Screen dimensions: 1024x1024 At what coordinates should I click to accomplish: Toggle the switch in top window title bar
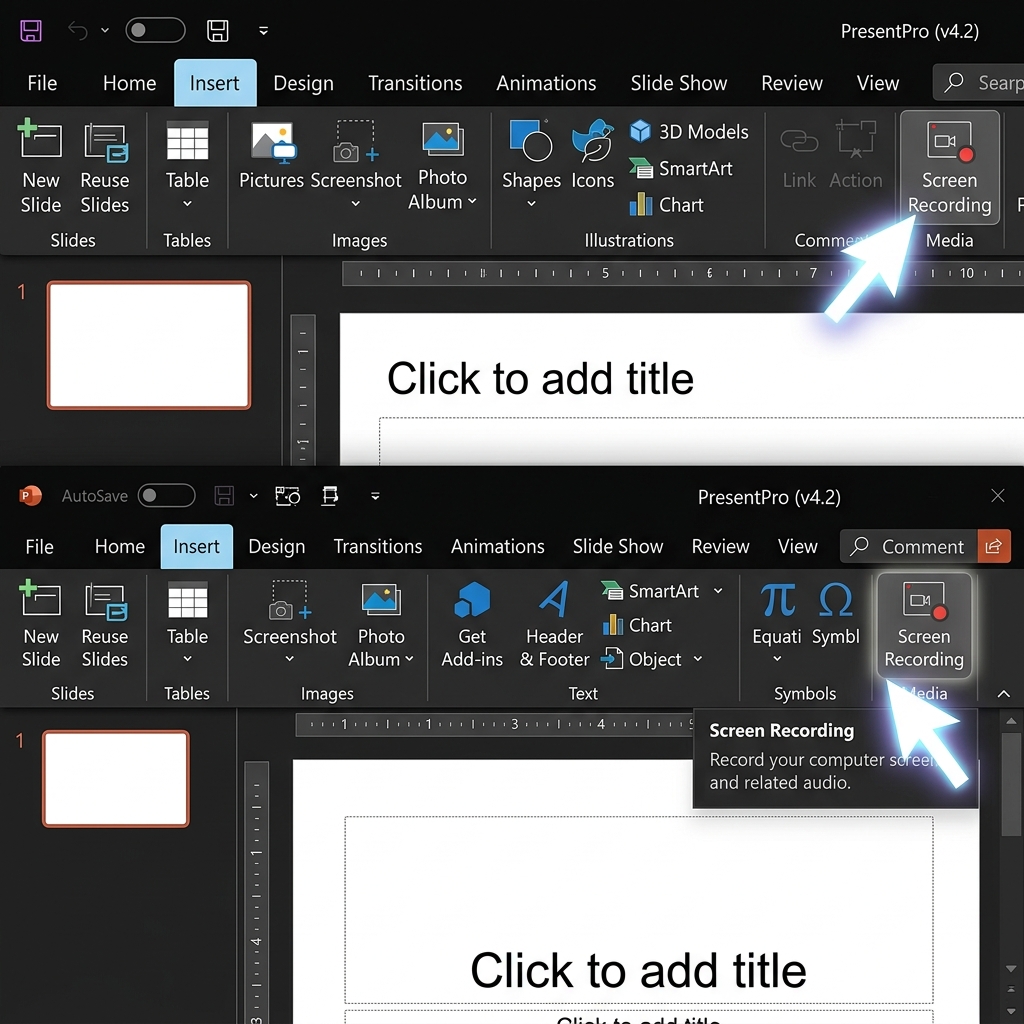coord(155,31)
